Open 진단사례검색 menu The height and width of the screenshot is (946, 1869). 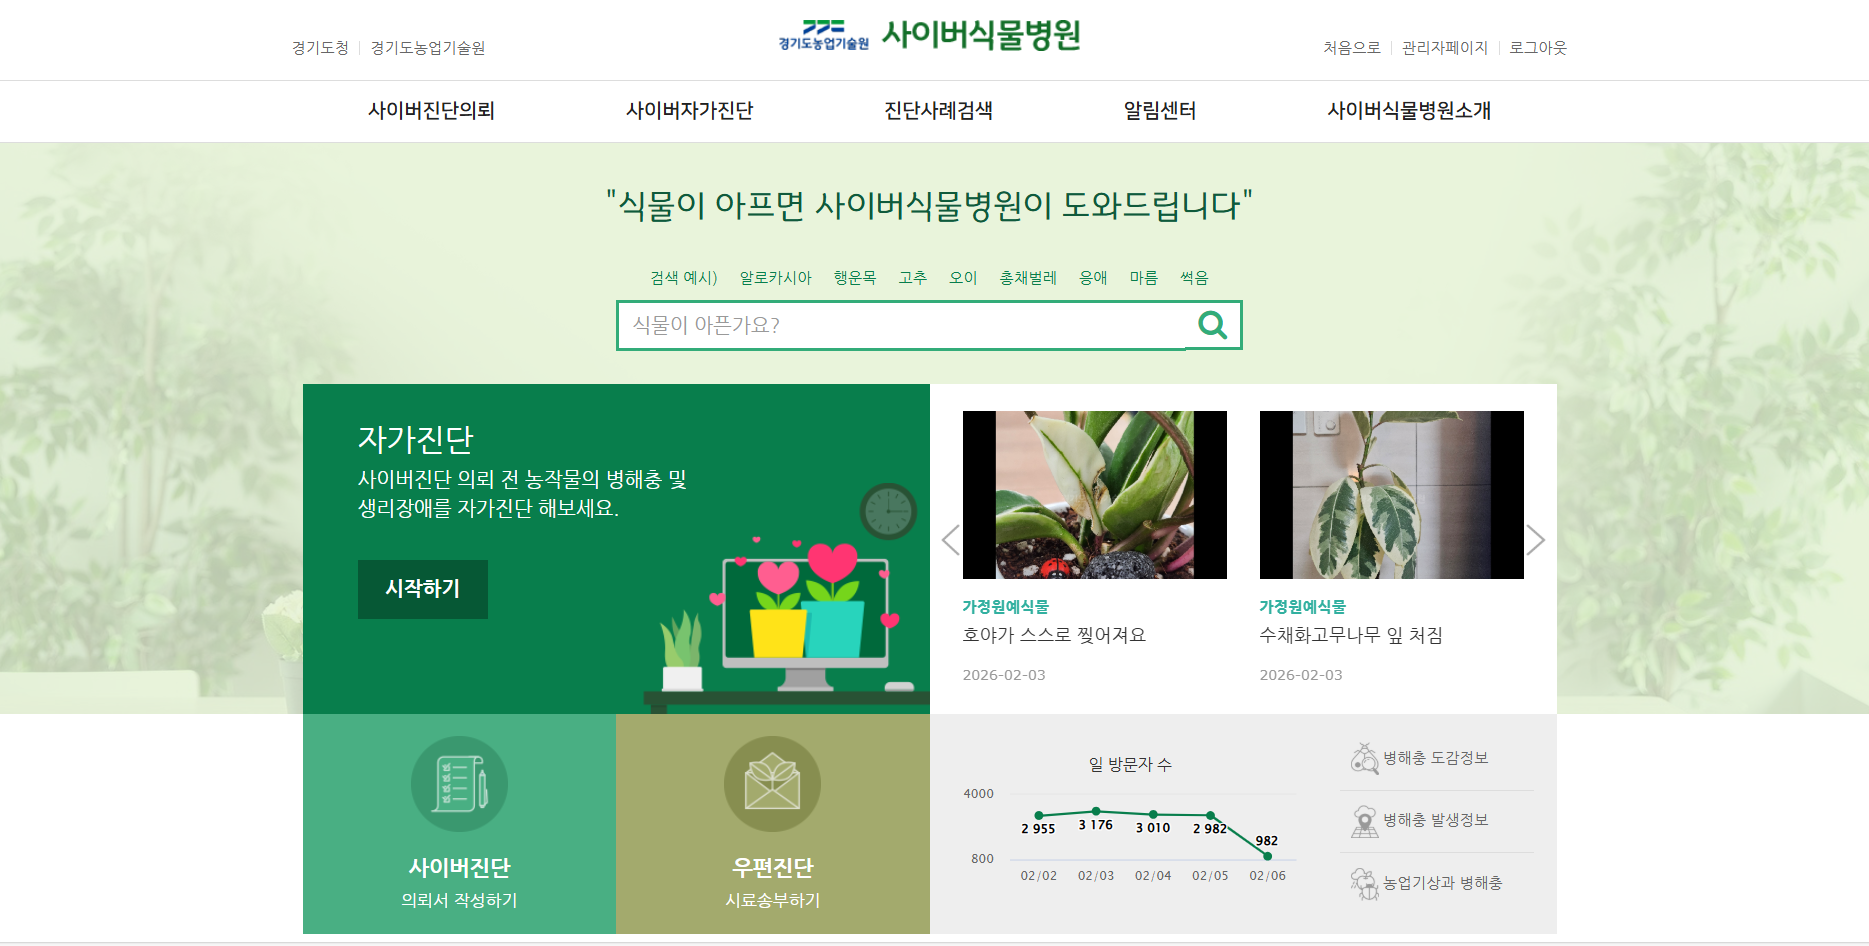coord(938,110)
